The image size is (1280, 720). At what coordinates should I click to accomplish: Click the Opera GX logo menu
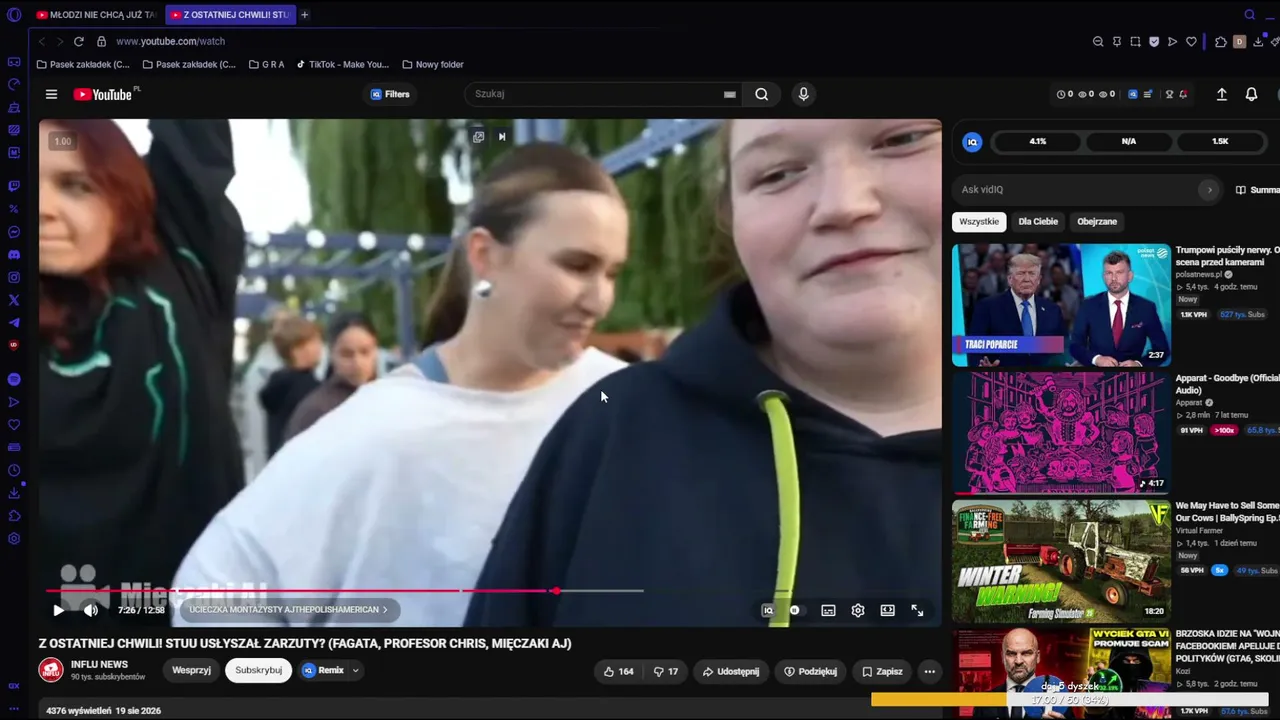point(14,15)
